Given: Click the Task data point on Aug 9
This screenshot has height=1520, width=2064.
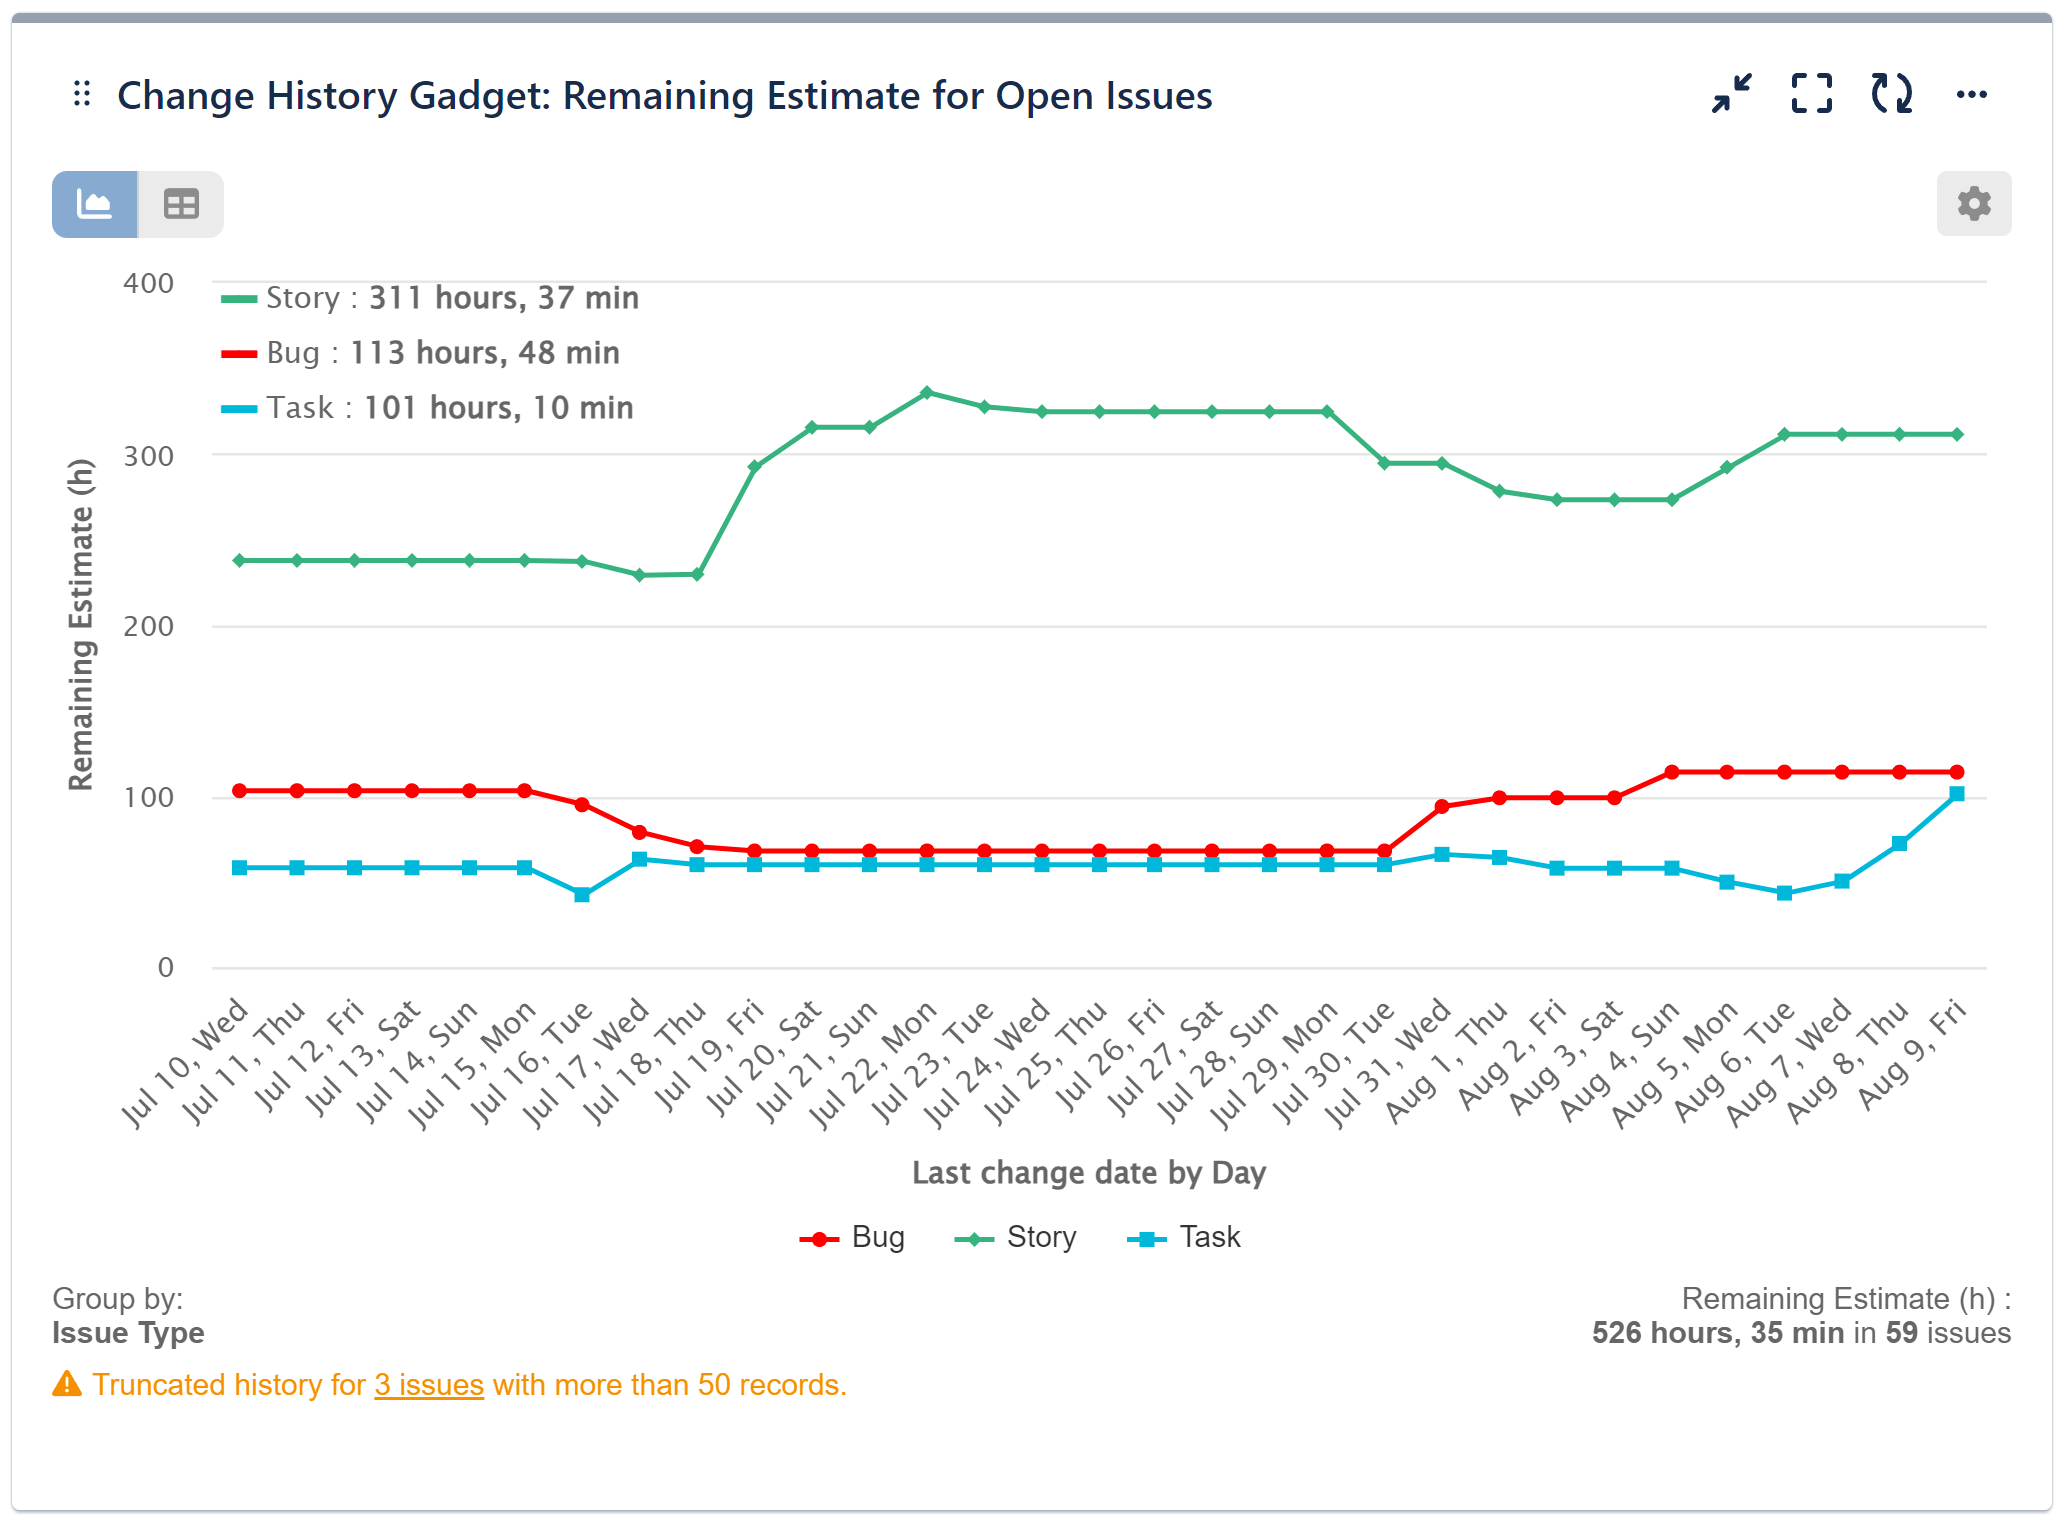Looking at the screenshot, I should click(x=1957, y=793).
